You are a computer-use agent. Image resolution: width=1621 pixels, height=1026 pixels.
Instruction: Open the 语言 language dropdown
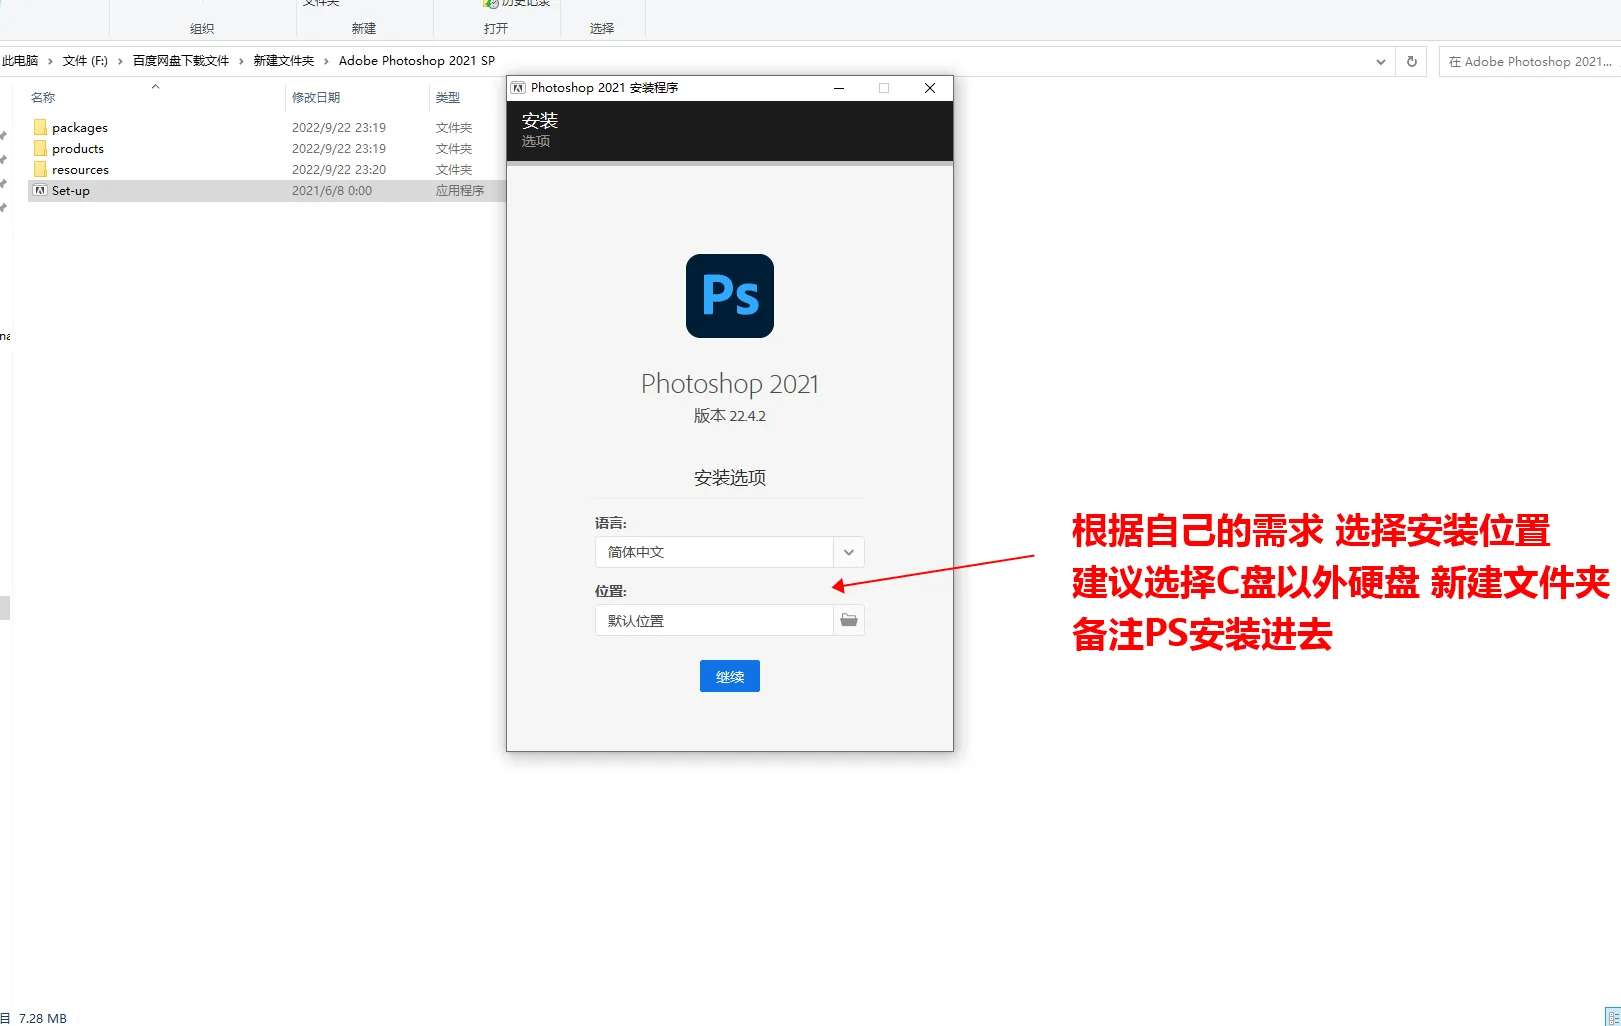pyautogui.click(x=848, y=551)
